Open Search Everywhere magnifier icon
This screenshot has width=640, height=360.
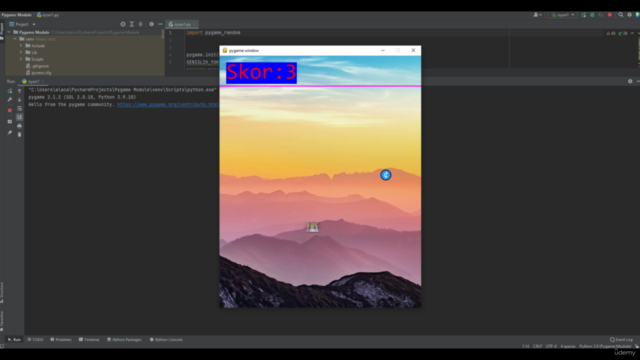[621, 15]
